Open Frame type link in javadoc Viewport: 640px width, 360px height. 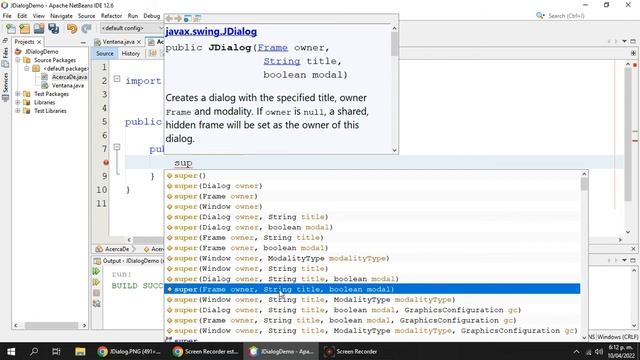point(273,48)
